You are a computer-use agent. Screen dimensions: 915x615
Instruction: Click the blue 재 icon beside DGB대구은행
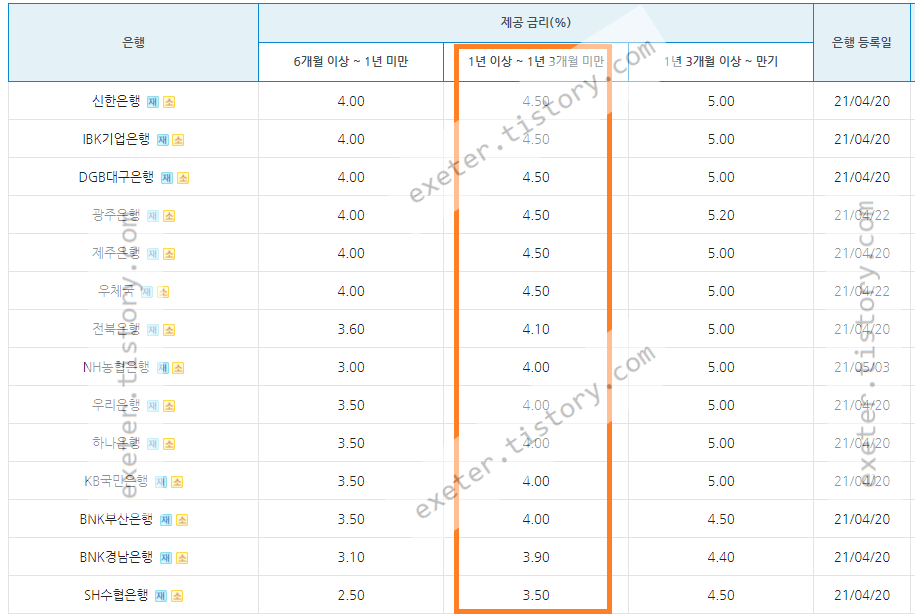pyautogui.click(x=166, y=178)
